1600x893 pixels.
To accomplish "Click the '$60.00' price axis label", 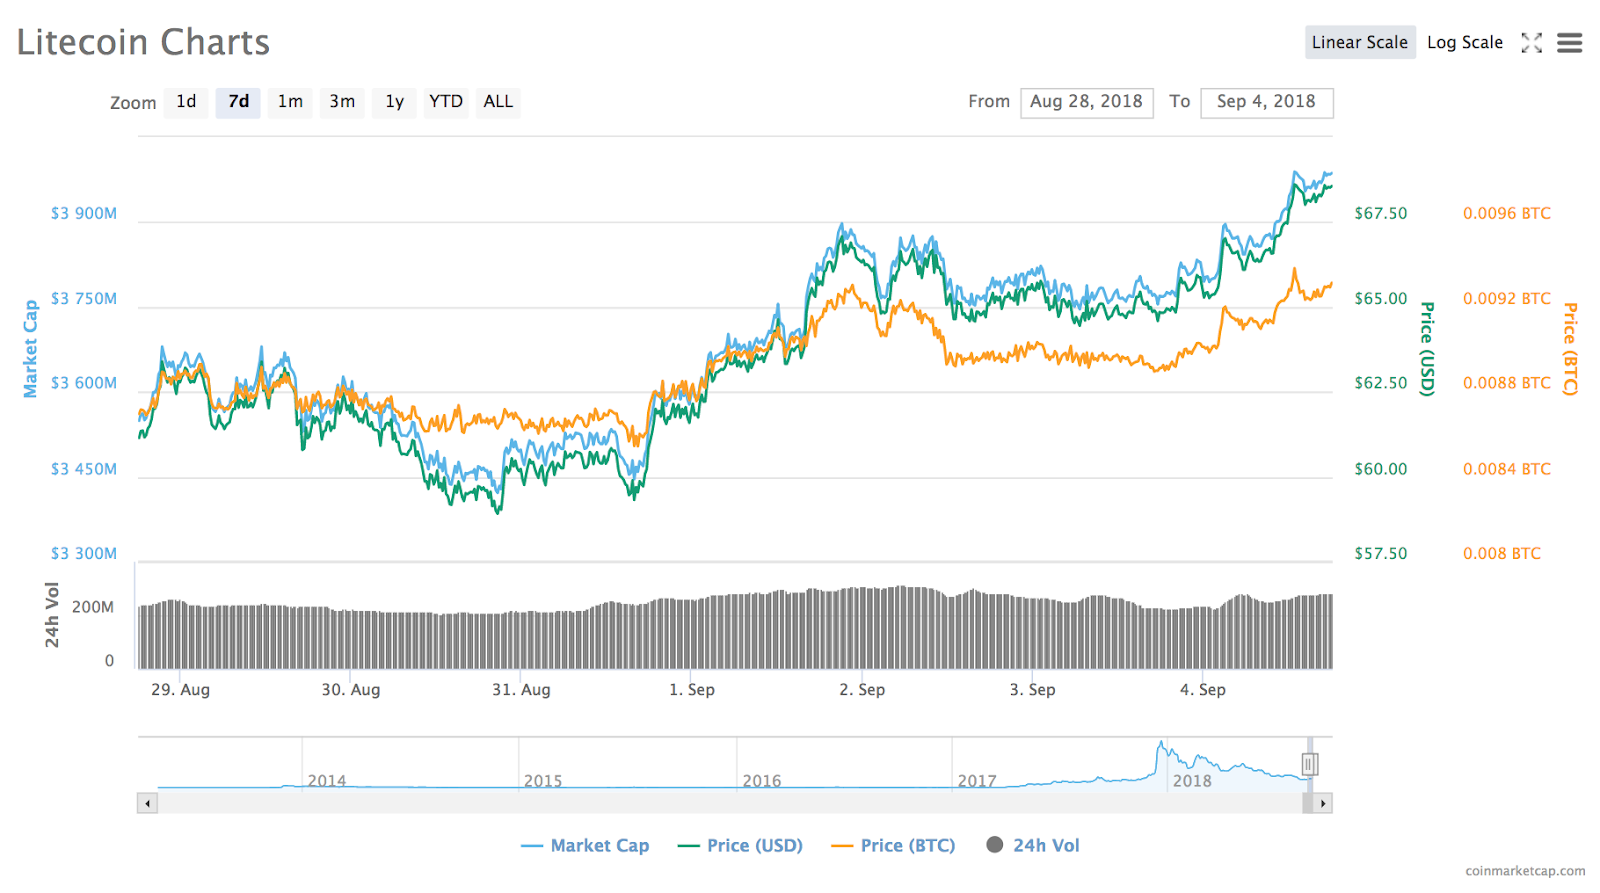I will point(1381,469).
